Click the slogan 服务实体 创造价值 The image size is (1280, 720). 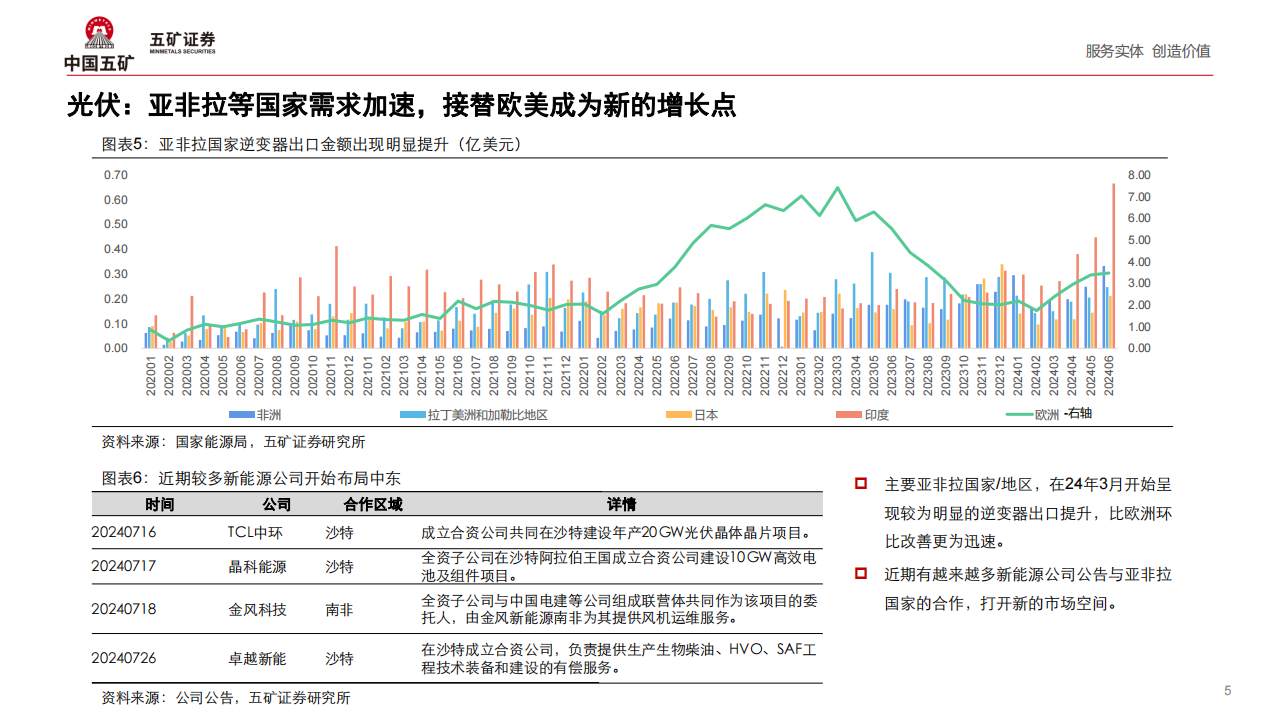1148,51
